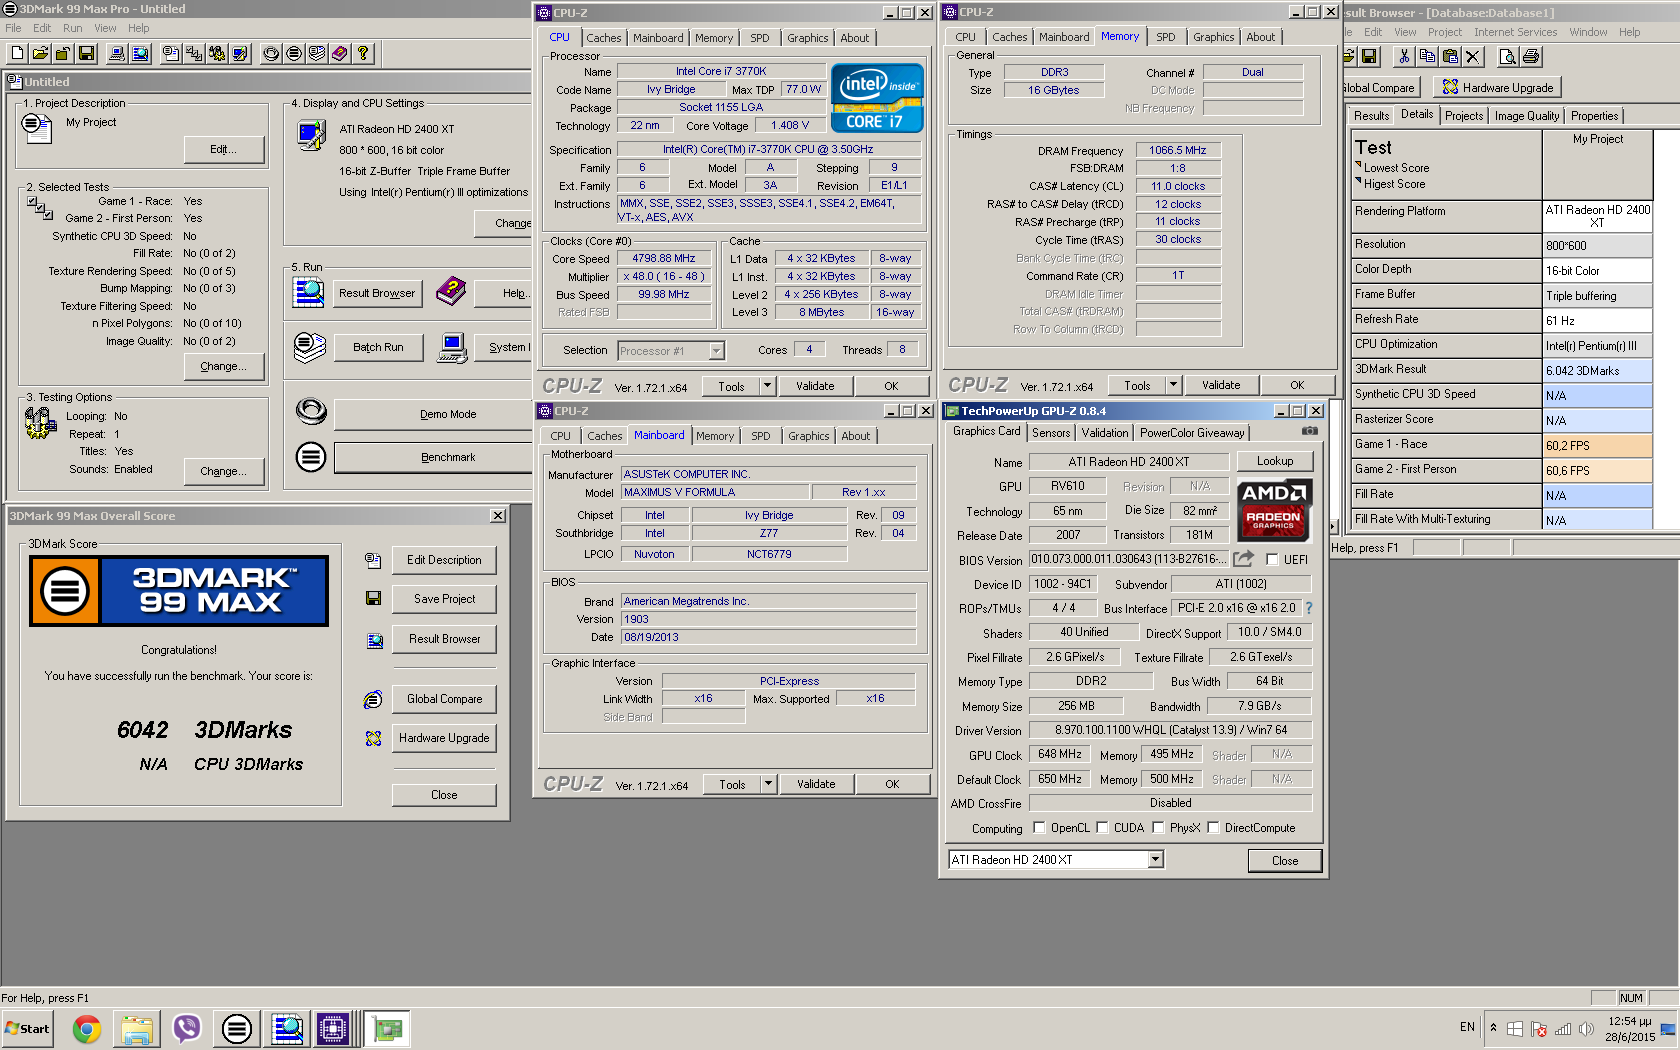This screenshot has width=1680, height=1050.
Task: Toggle the DirectCompute checkbox
Action: click(x=1213, y=827)
